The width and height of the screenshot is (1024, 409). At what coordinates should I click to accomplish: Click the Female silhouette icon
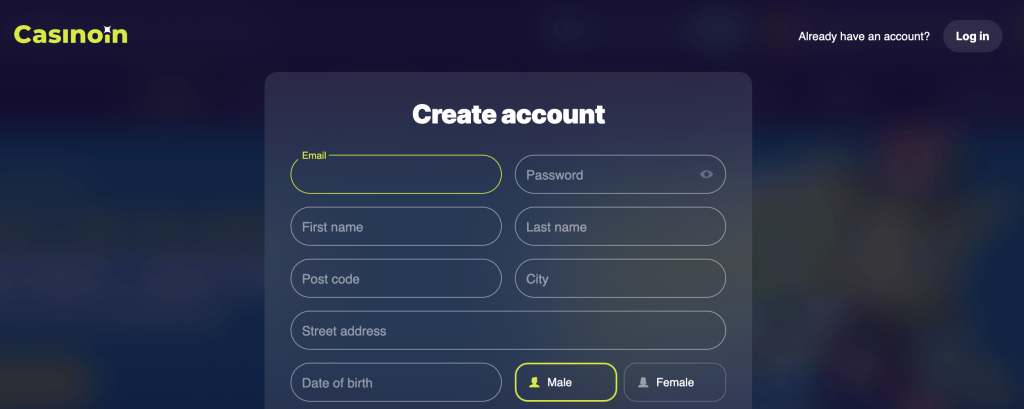tap(643, 382)
